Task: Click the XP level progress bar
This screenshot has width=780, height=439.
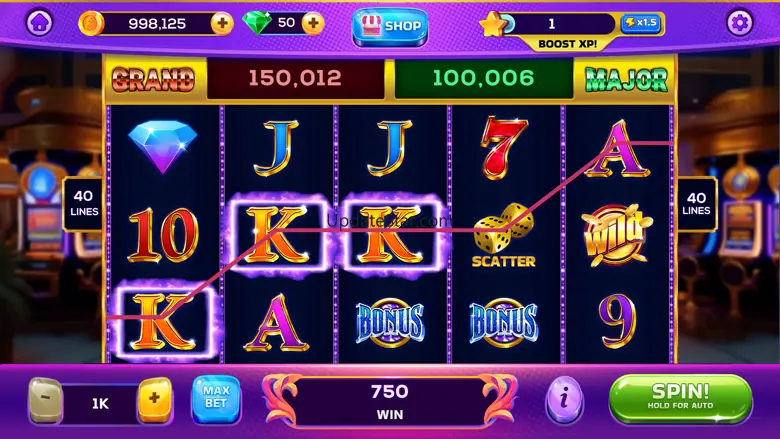Action: pos(559,23)
